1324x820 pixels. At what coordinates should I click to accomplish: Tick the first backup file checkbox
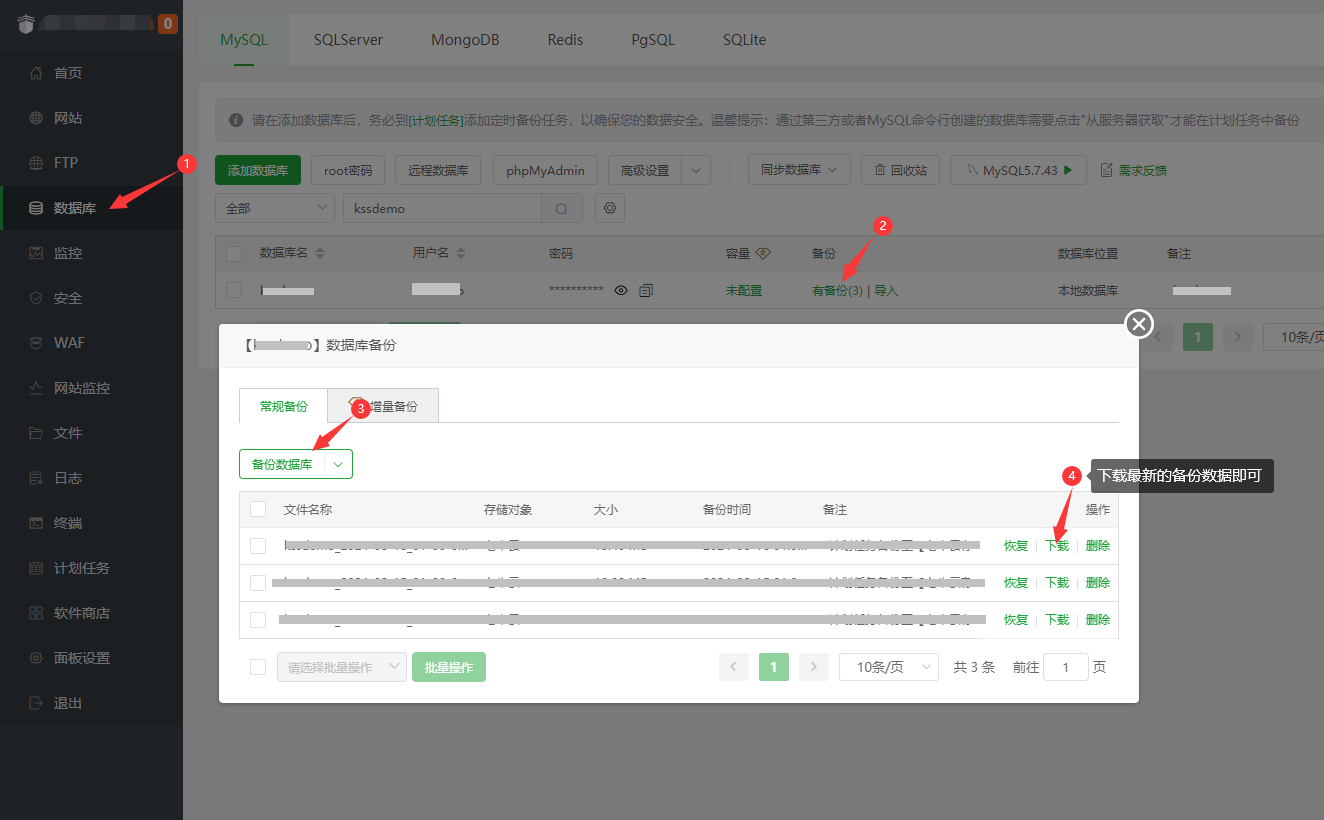tap(258, 546)
